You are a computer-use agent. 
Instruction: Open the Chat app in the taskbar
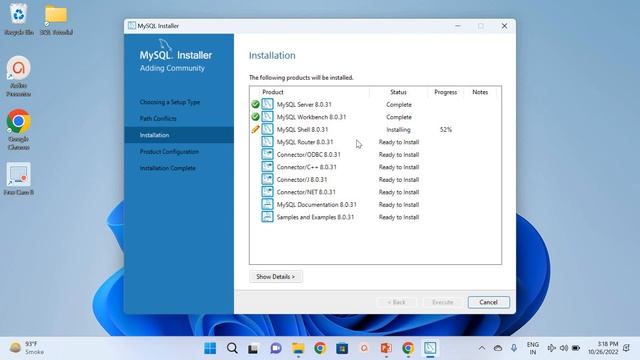(276, 348)
